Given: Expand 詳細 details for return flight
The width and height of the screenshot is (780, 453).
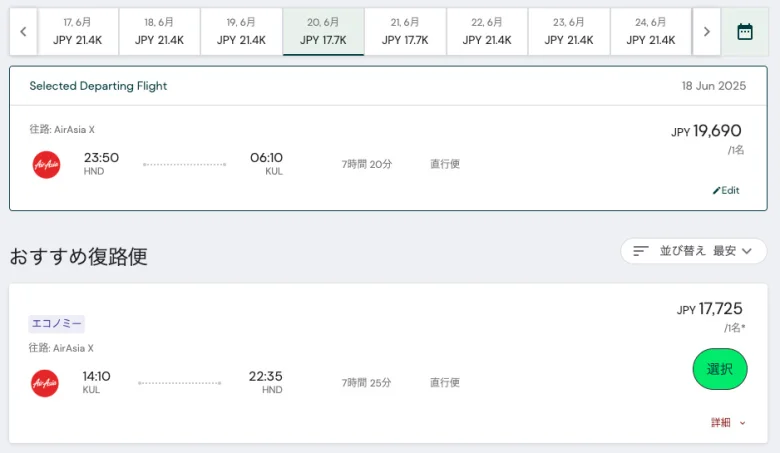Looking at the screenshot, I should point(728,423).
